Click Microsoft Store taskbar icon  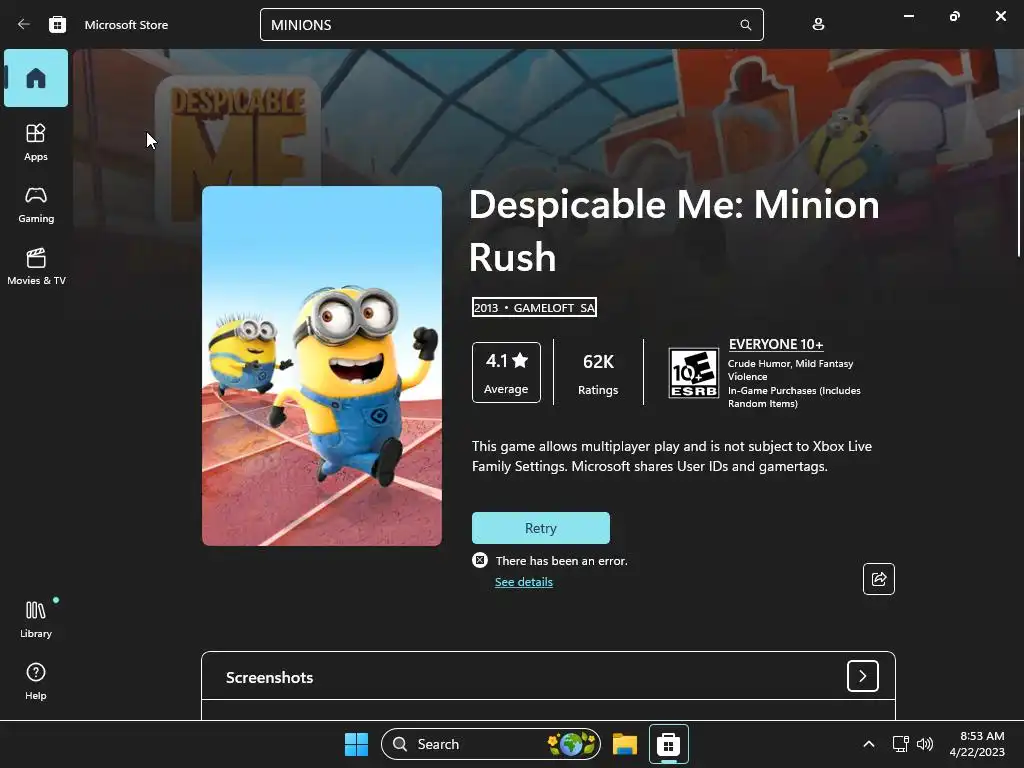pos(668,744)
